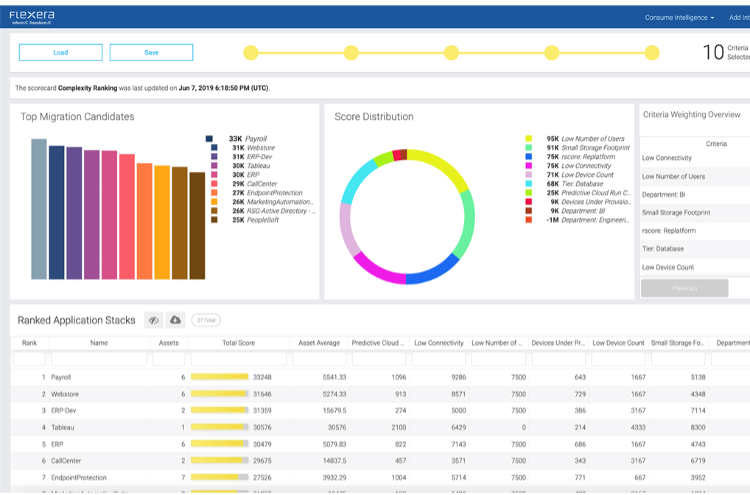This screenshot has width=750, height=495.
Task: Toggle the eye-slash visibility icon in Ranked Application Stacks
Action: pos(154,320)
